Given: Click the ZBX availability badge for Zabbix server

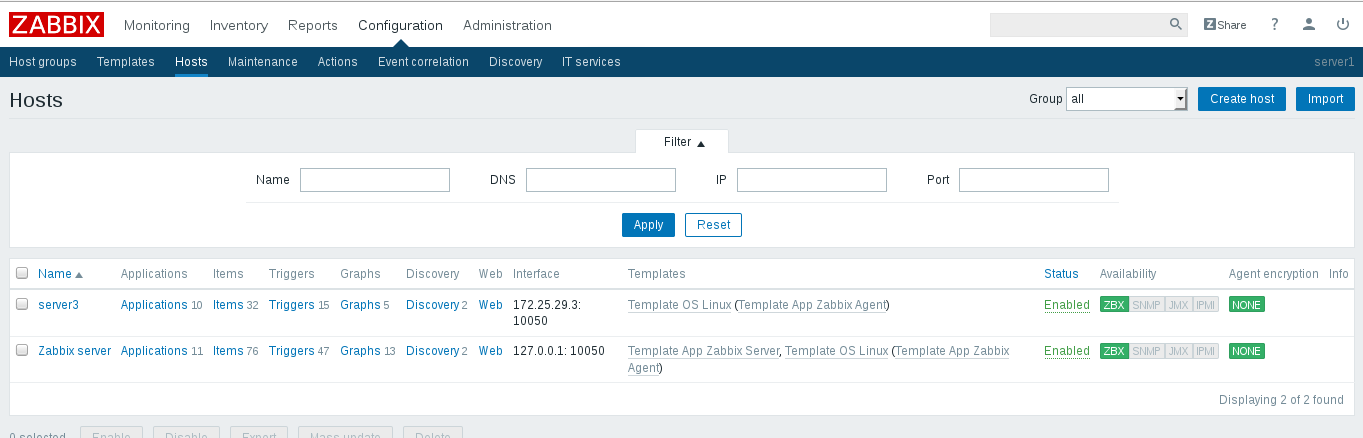Looking at the screenshot, I should click(x=1113, y=351).
